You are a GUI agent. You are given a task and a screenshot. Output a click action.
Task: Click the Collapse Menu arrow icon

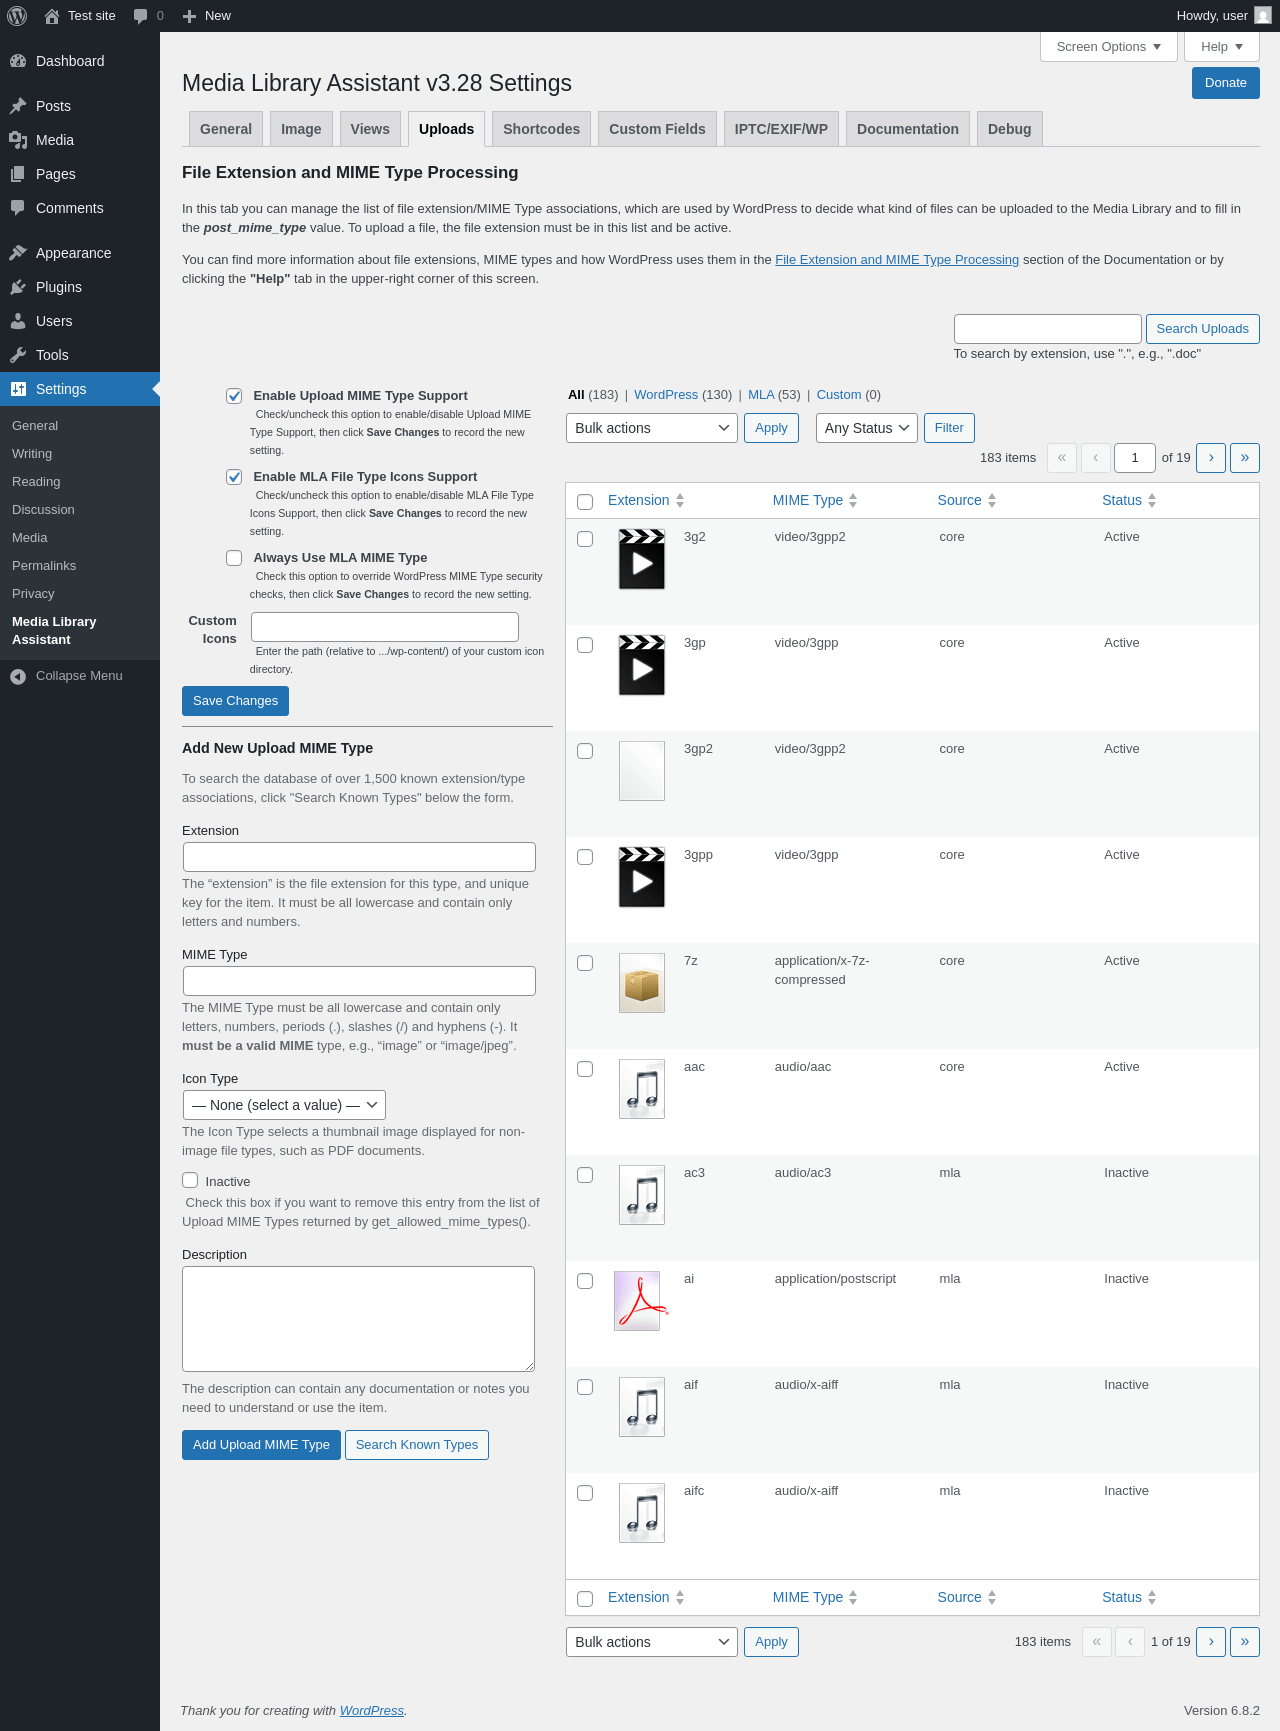(x=18, y=677)
